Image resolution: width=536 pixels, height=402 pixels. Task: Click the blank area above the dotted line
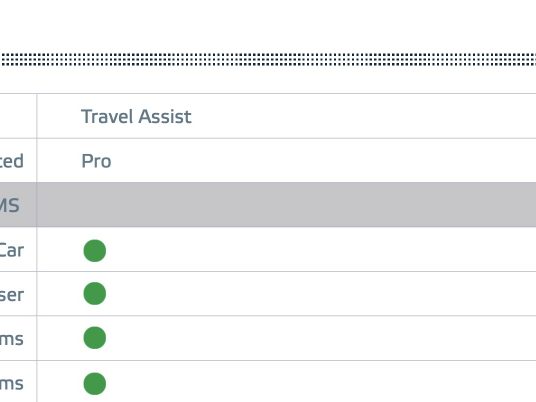pos(268,26)
